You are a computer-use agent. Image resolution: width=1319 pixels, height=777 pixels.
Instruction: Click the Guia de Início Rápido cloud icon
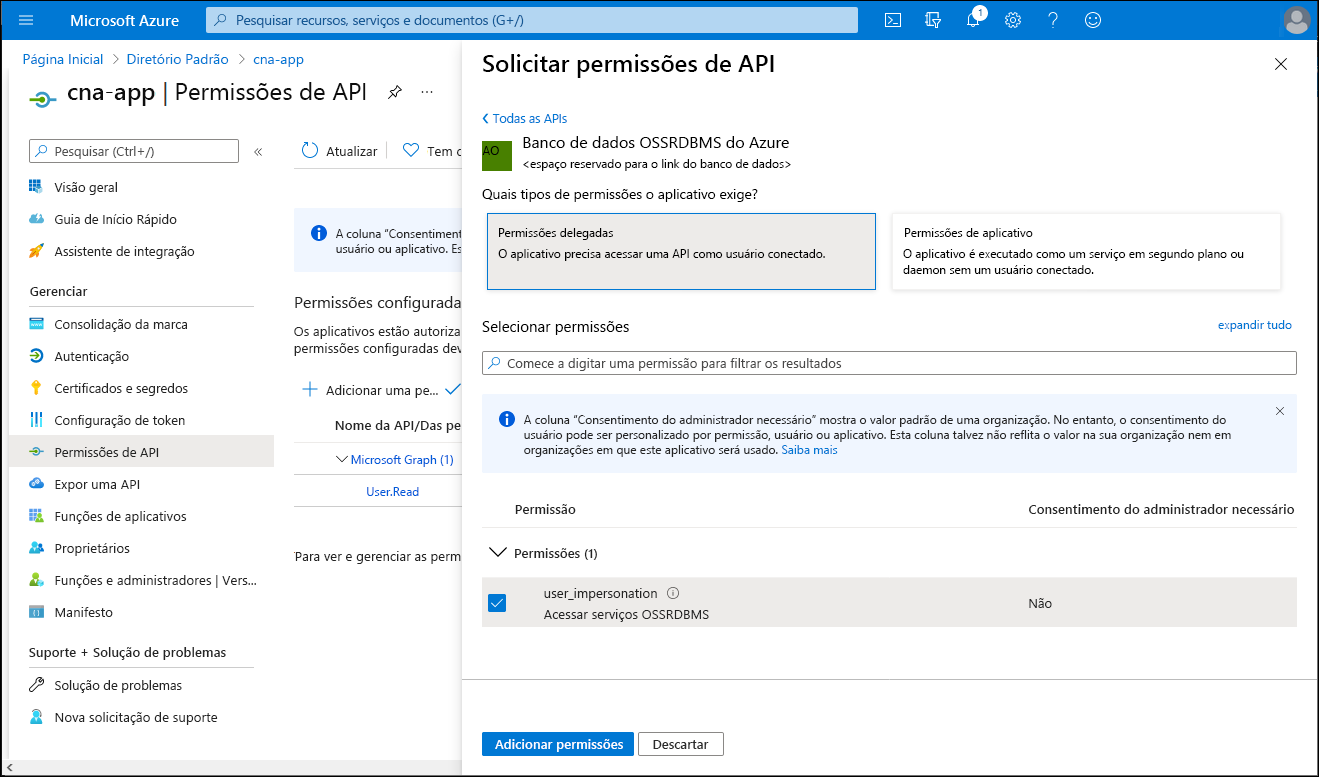click(37, 219)
